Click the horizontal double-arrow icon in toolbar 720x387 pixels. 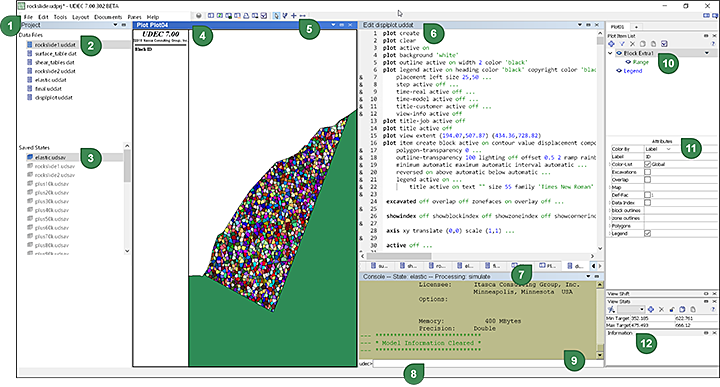(x=302, y=16)
